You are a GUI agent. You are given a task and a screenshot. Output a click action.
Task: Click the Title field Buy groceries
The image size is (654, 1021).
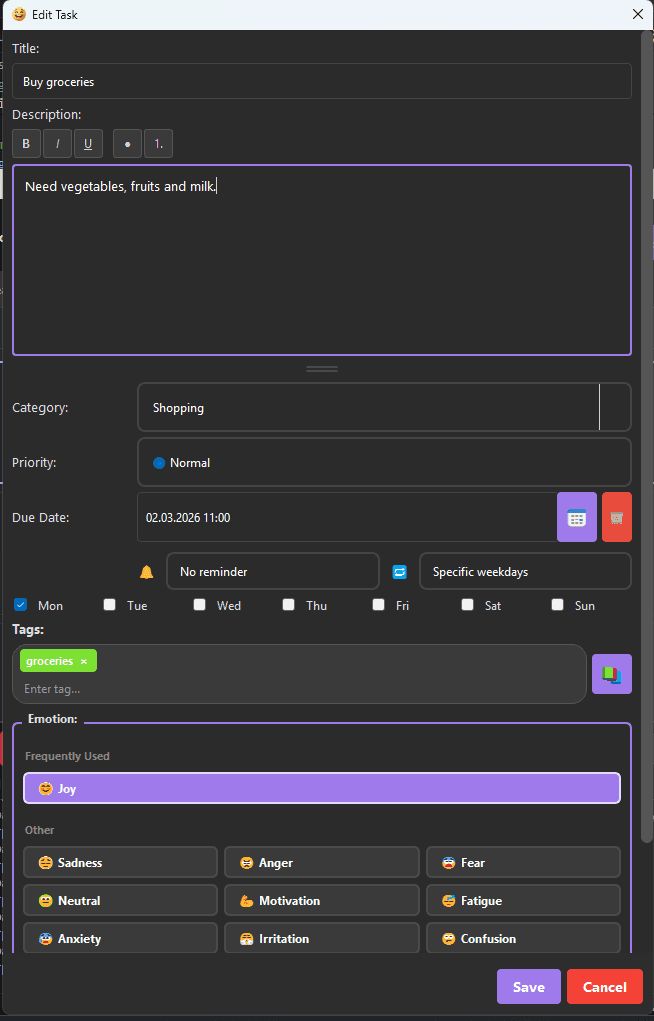(322, 81)
